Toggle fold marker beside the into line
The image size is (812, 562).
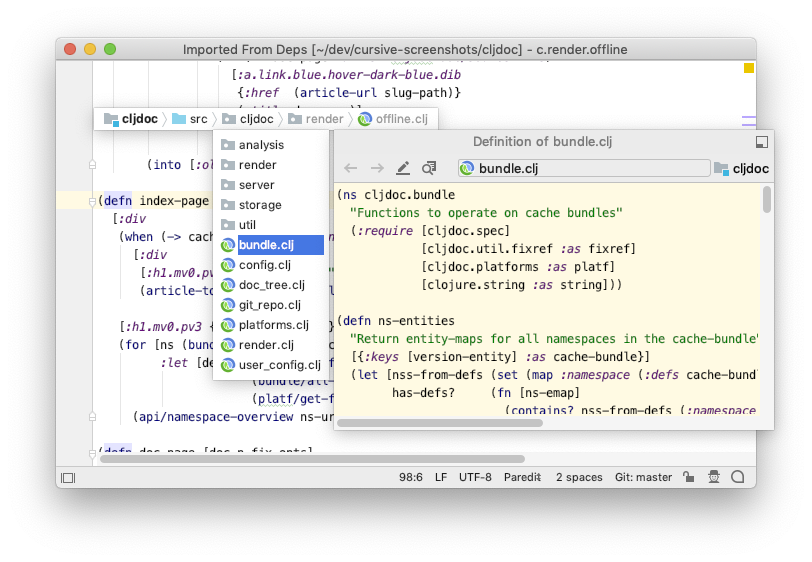[x=92, y=165]
